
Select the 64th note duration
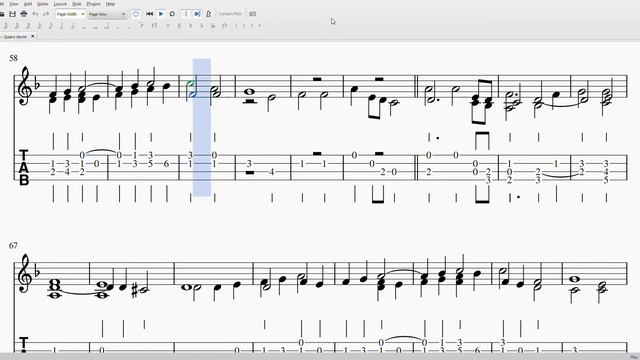17,26
